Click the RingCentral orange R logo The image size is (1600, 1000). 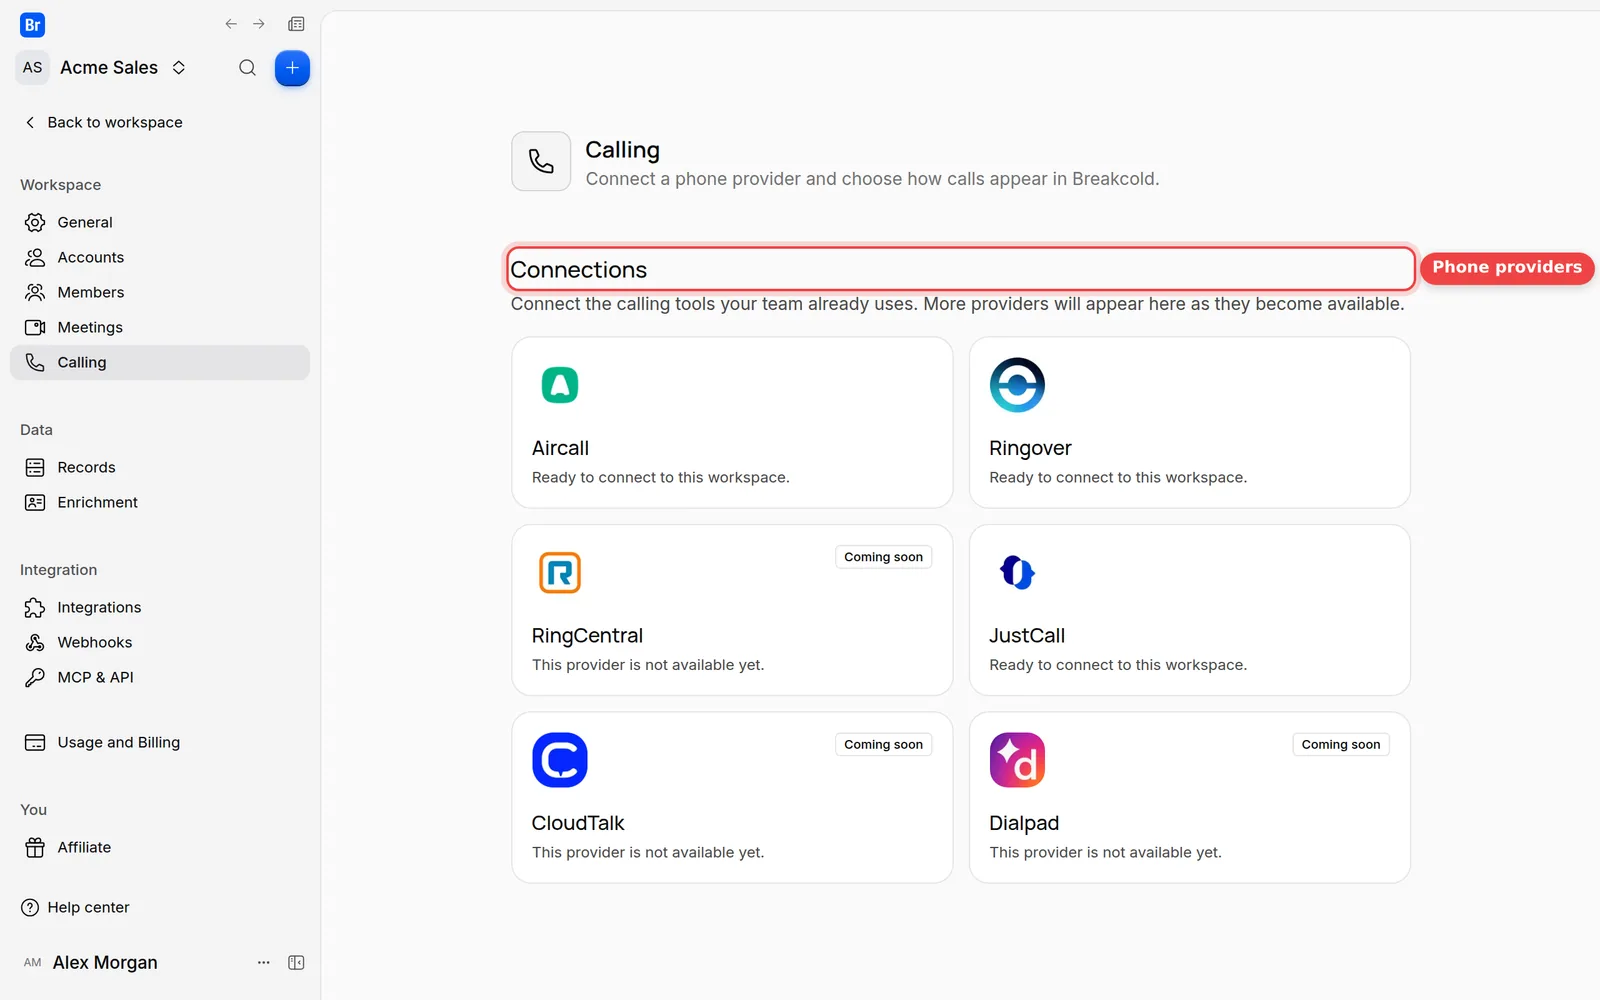tap(560, 572)
